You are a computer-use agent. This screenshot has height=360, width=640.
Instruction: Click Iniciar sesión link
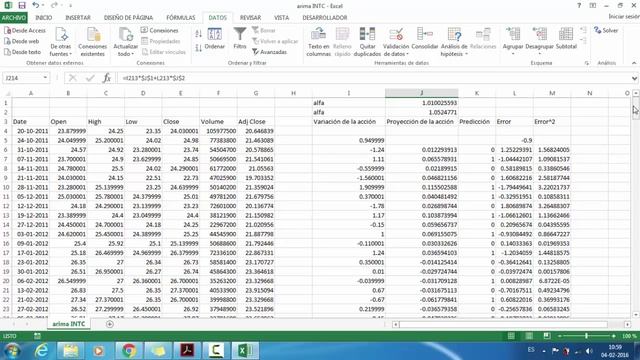tap(624, 17)
